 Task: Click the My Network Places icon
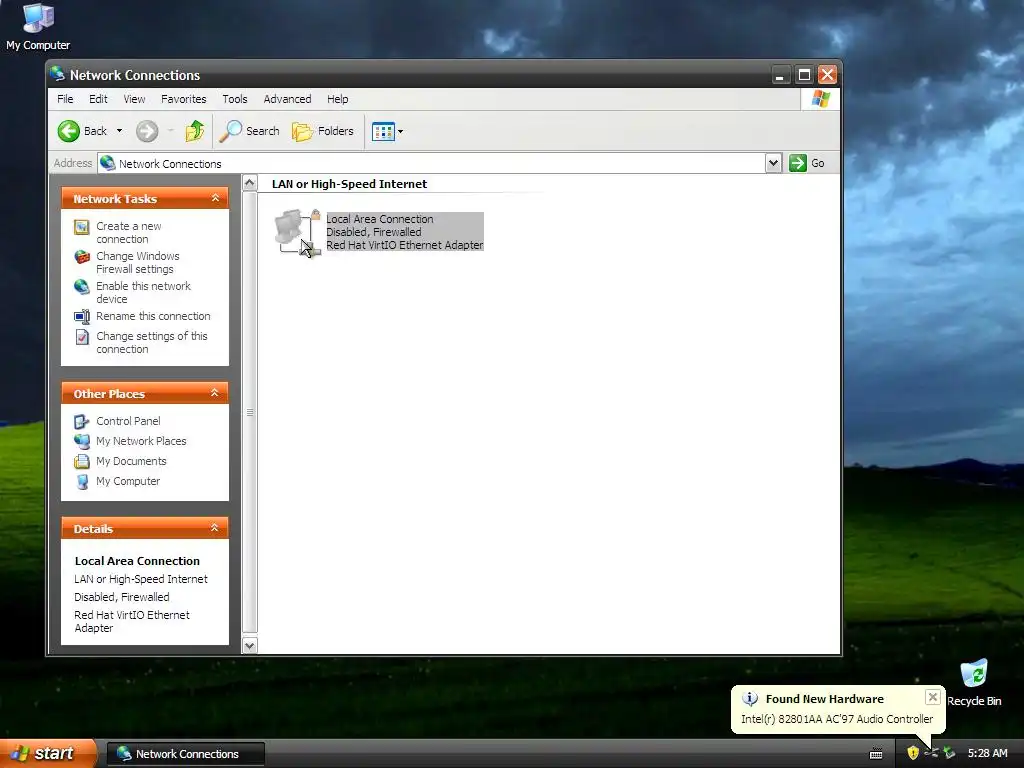pyautogui.click(x=82, y=441)
